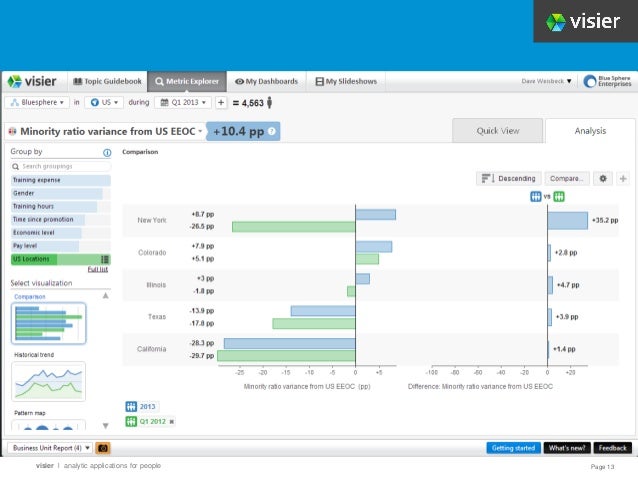This screenshot has width=638, height=479.
Task: Click the Q1 2012 legend icon
Action: click(x=131, y=422)
